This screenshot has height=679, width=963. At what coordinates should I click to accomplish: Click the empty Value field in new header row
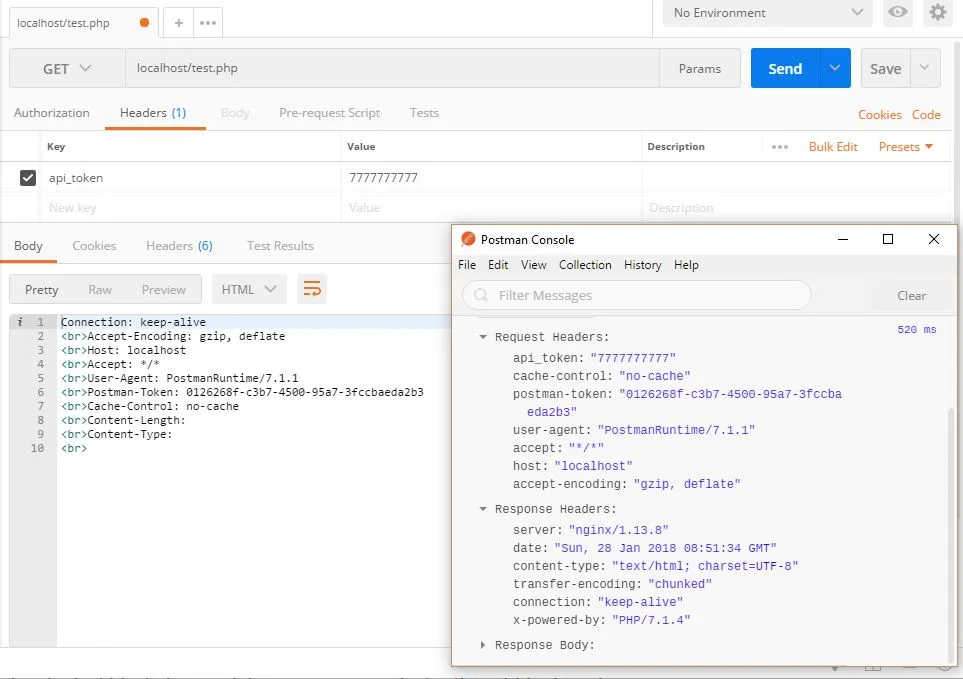click(491, 208)
